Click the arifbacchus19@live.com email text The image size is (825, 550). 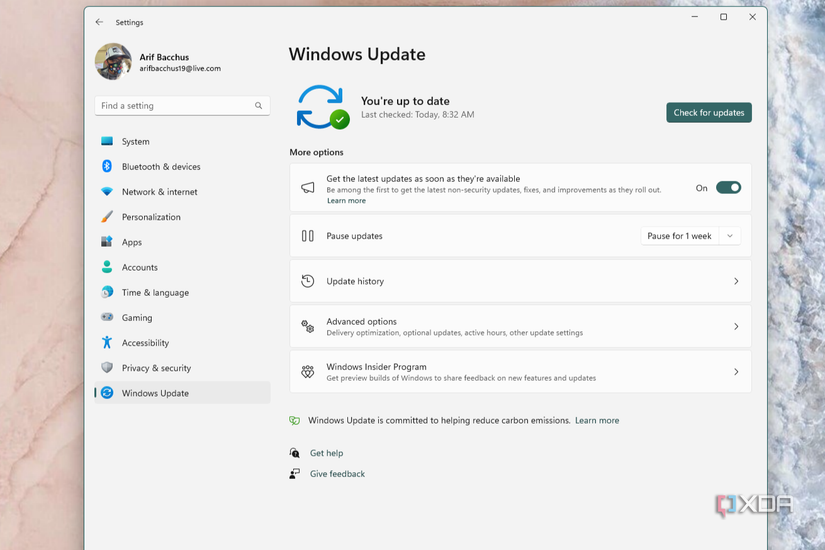point(180,68)
